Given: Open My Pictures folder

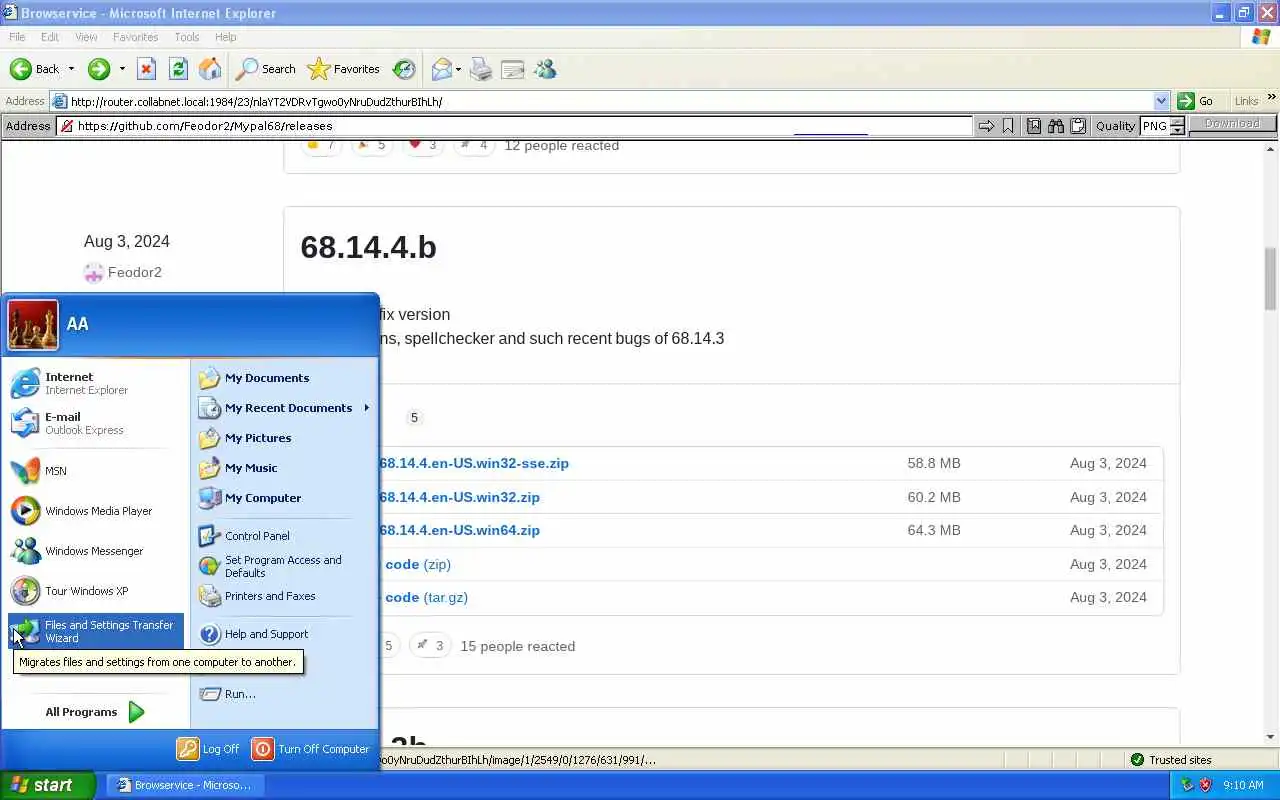Looking at the screenshot, I should click(x=284, y=438).
